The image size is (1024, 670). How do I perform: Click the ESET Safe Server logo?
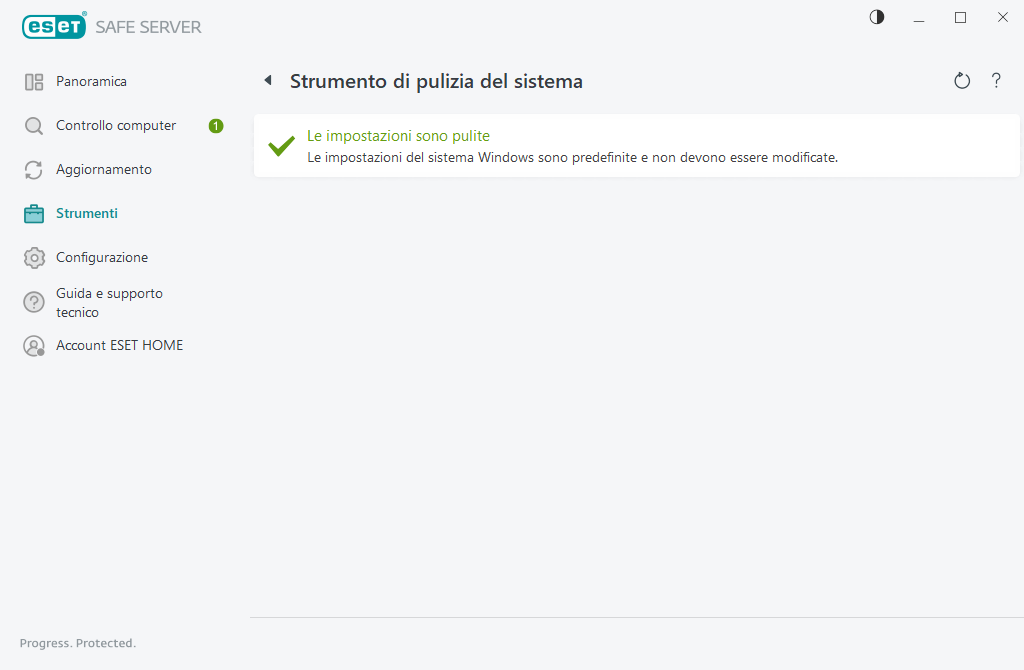tap(111, 27)
